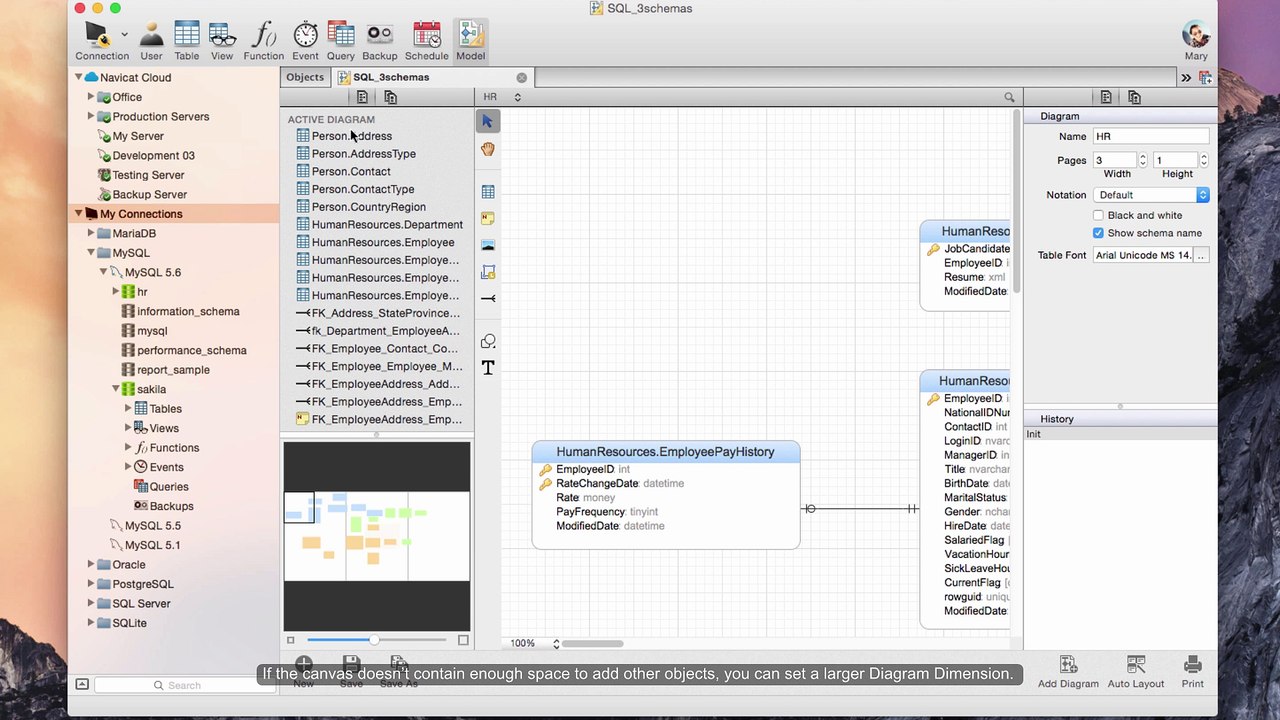Collapse the sakila database node

(116, 389)
